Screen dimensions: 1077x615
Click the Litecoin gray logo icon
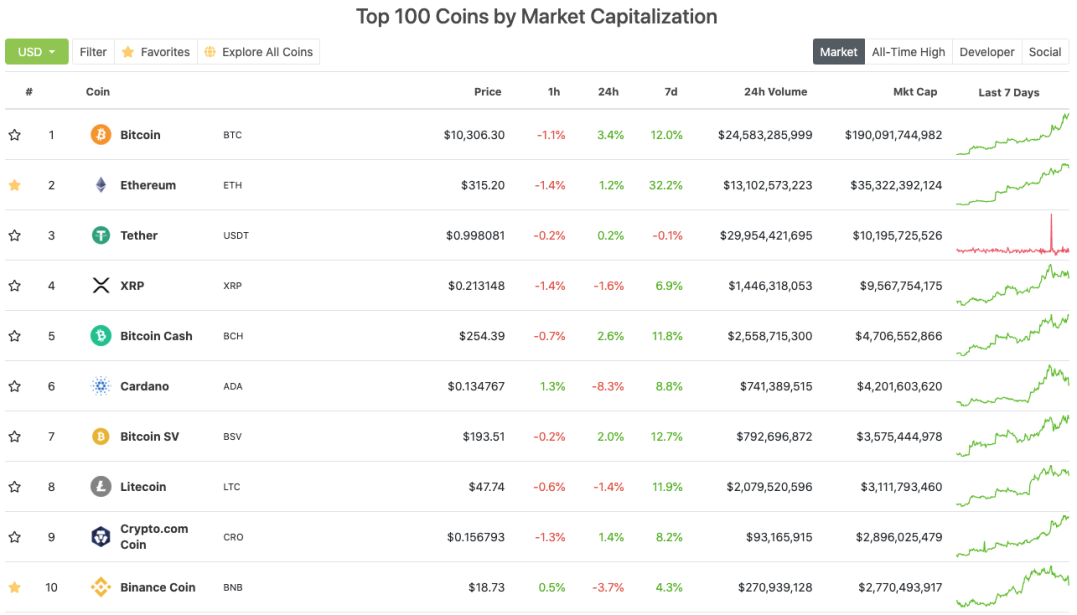pyautogui.click(x=101, y=487)
